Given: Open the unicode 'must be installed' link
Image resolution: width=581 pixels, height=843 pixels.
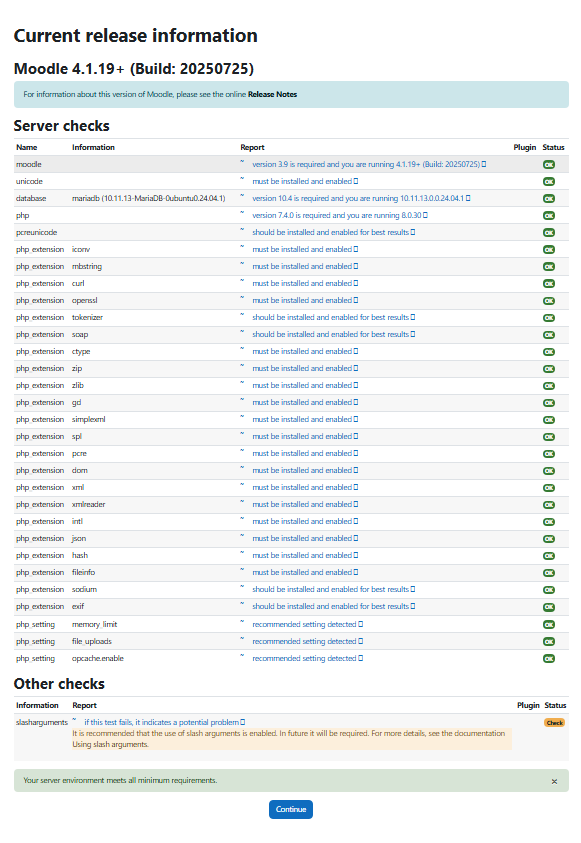Looking at the screenshot, I should 305,182.
